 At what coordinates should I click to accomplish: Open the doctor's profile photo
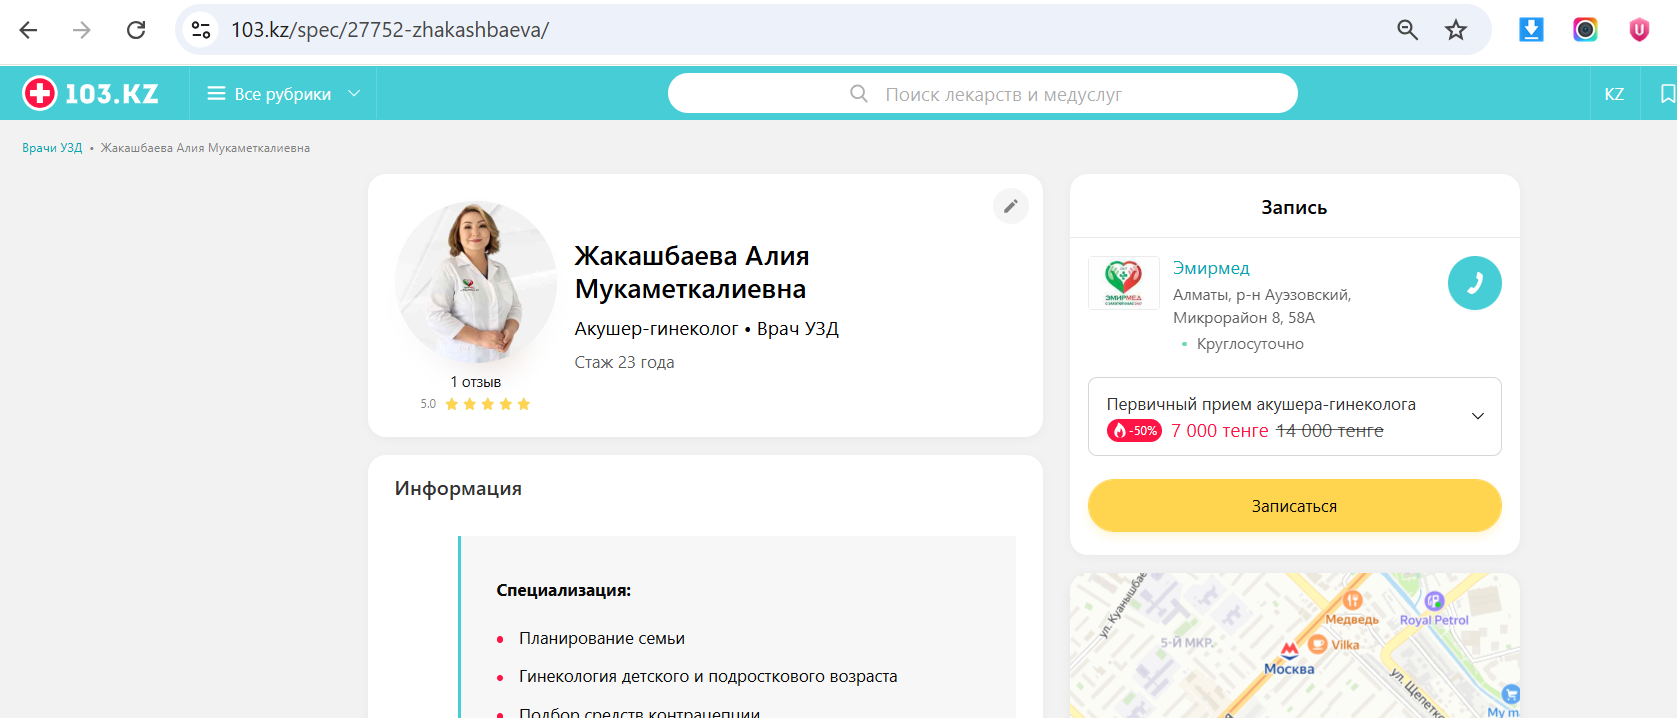[476, 282]
